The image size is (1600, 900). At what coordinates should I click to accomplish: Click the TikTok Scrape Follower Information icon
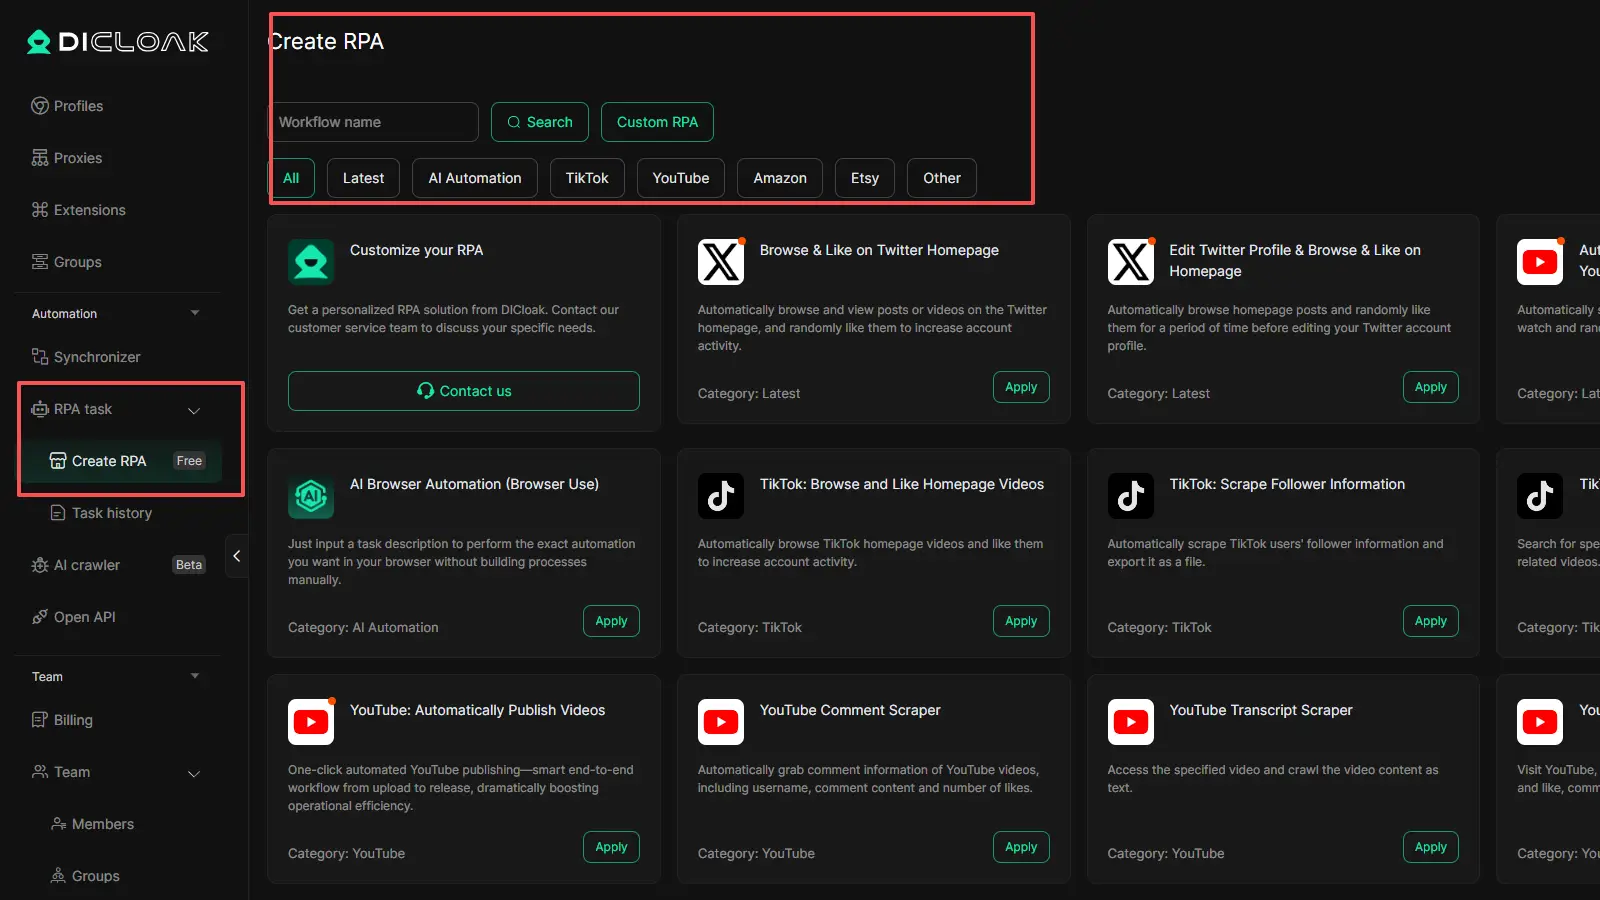tap(1130, 496)
